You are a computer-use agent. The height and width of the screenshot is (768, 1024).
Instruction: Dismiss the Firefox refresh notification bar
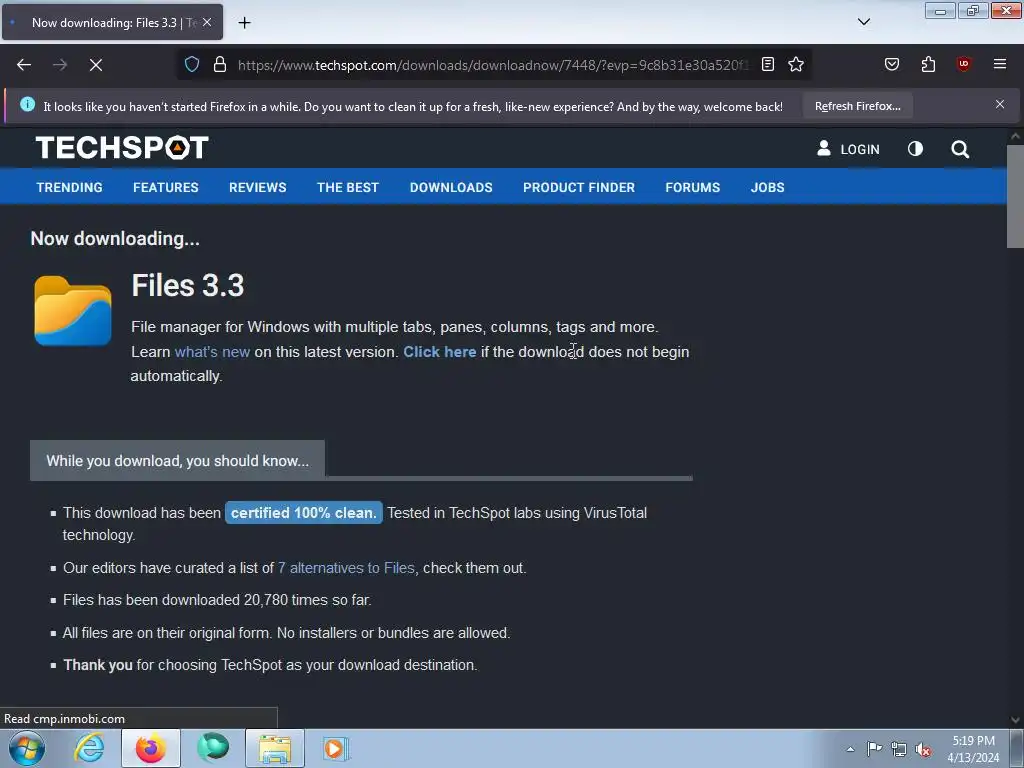tap(999, 104)
